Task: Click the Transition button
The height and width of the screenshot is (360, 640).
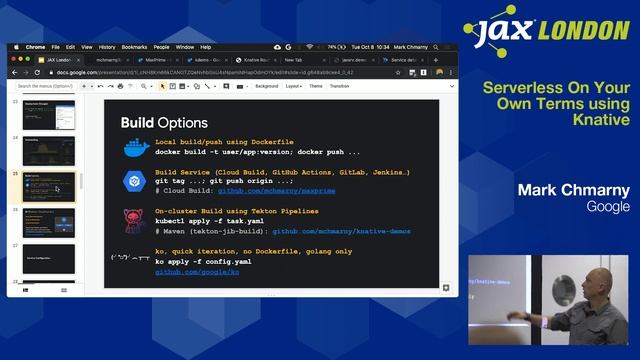Action: click(x=339, y=86)
